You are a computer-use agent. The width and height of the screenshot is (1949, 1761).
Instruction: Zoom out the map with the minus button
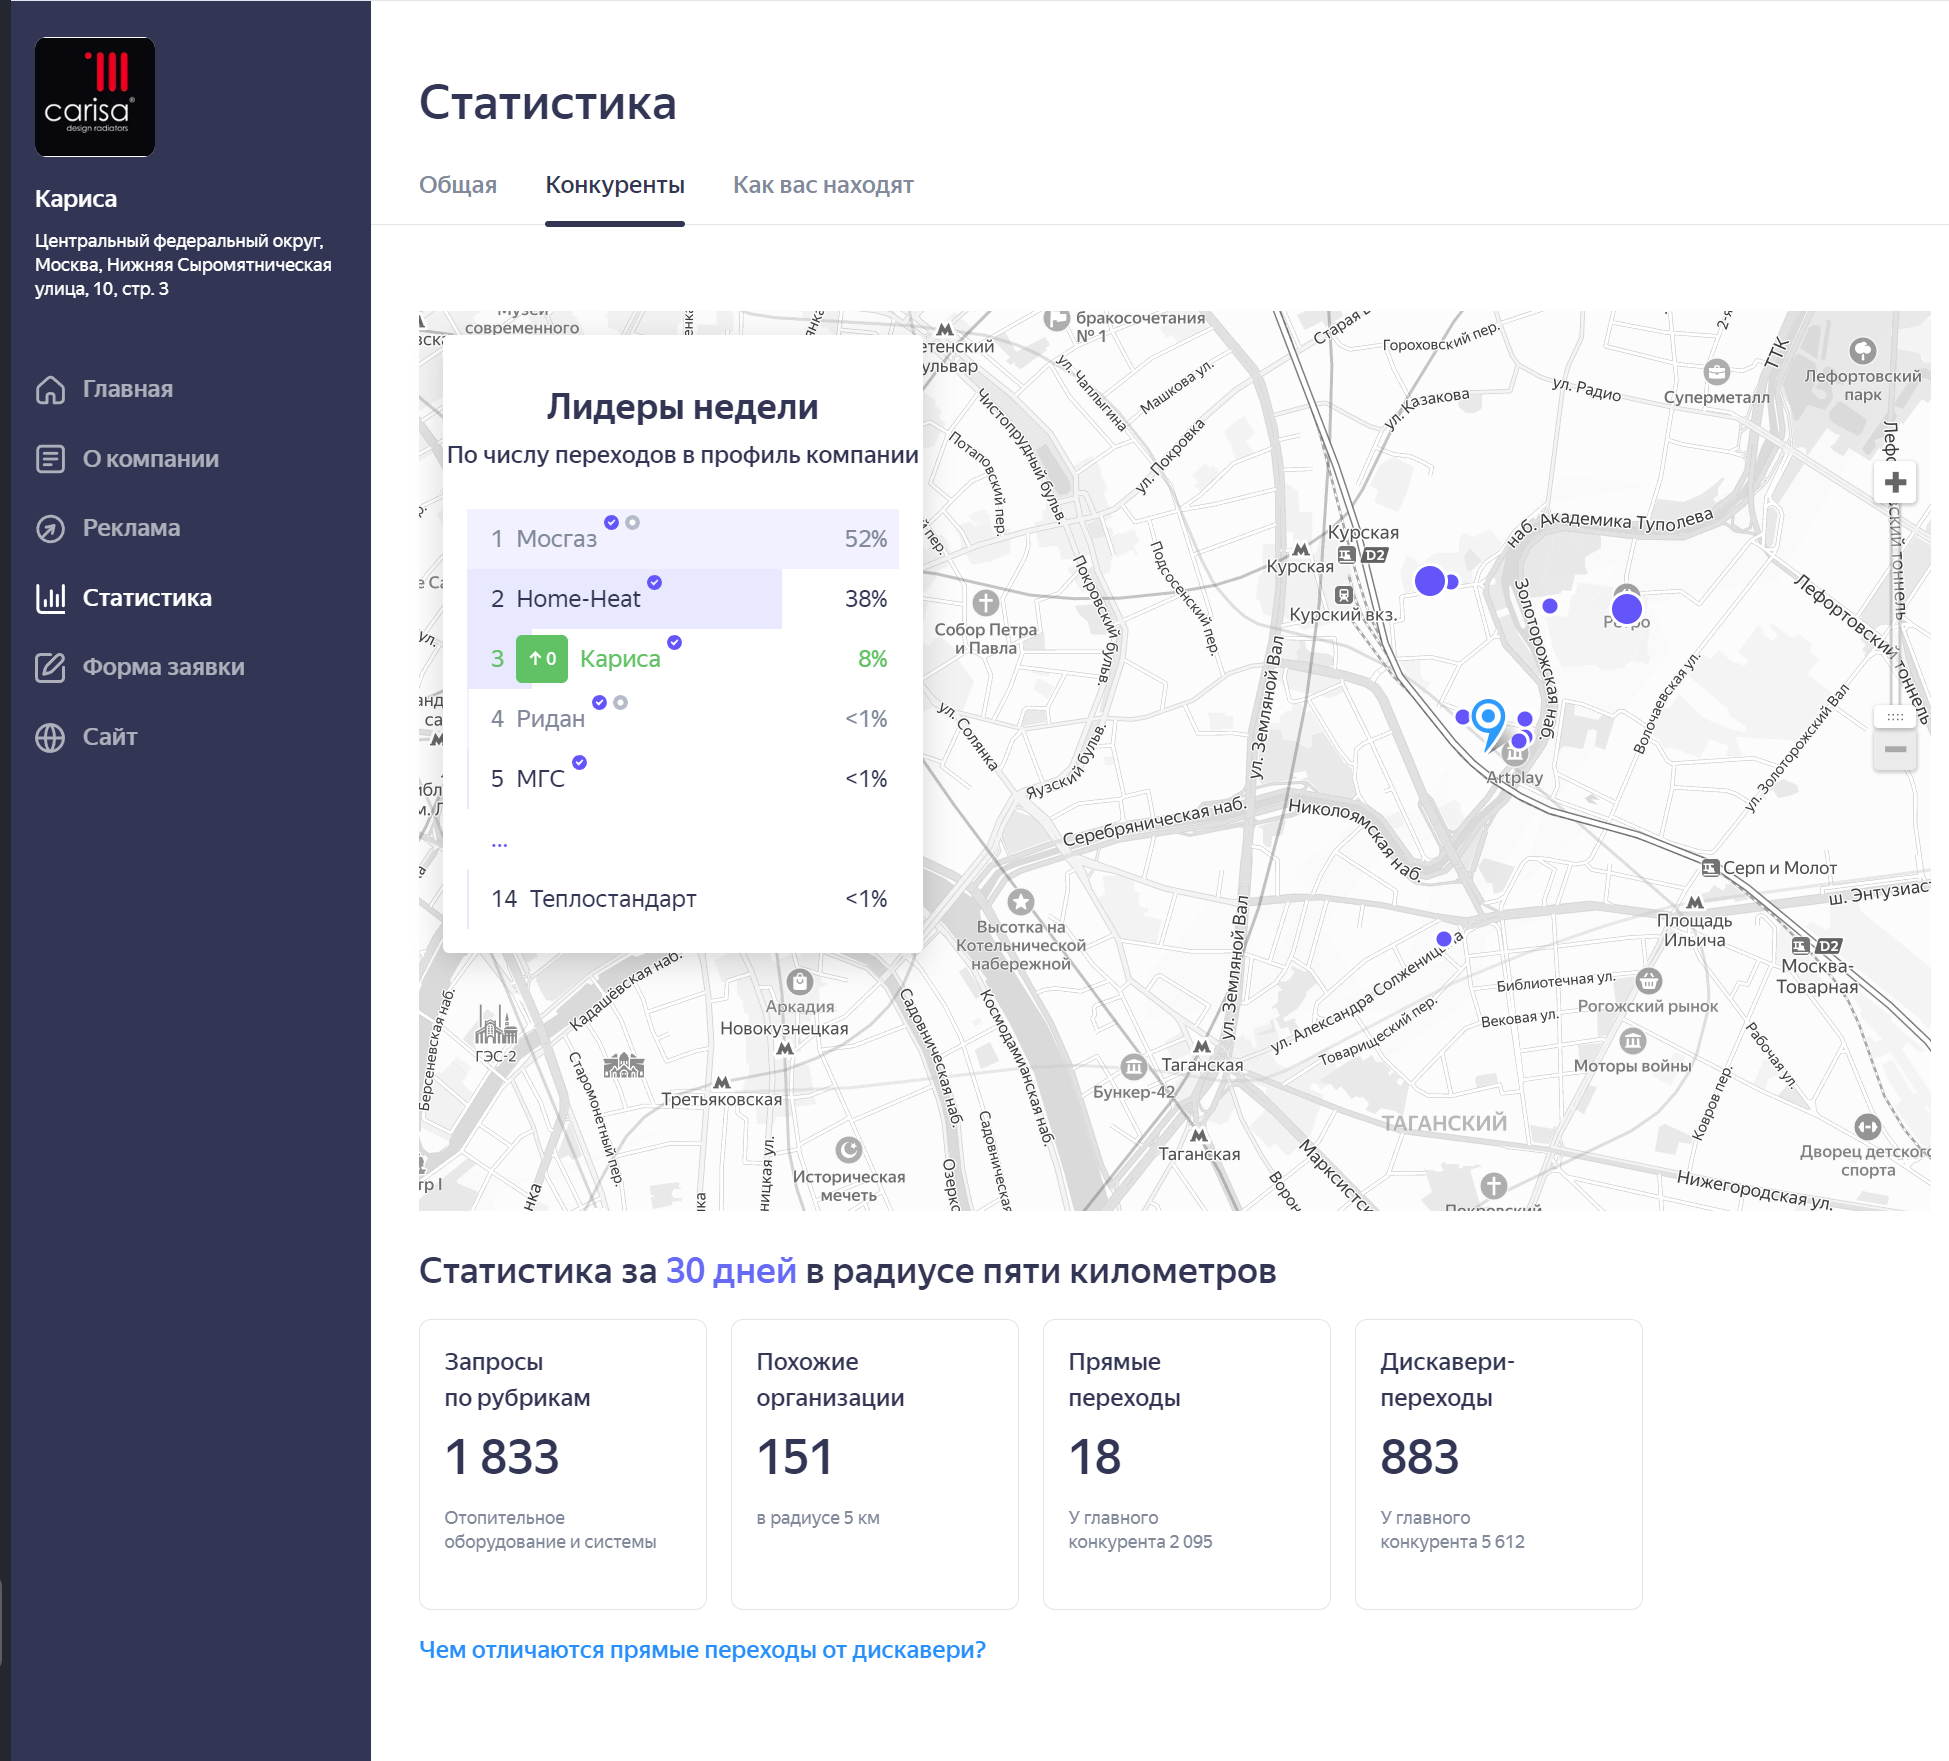1894,749
